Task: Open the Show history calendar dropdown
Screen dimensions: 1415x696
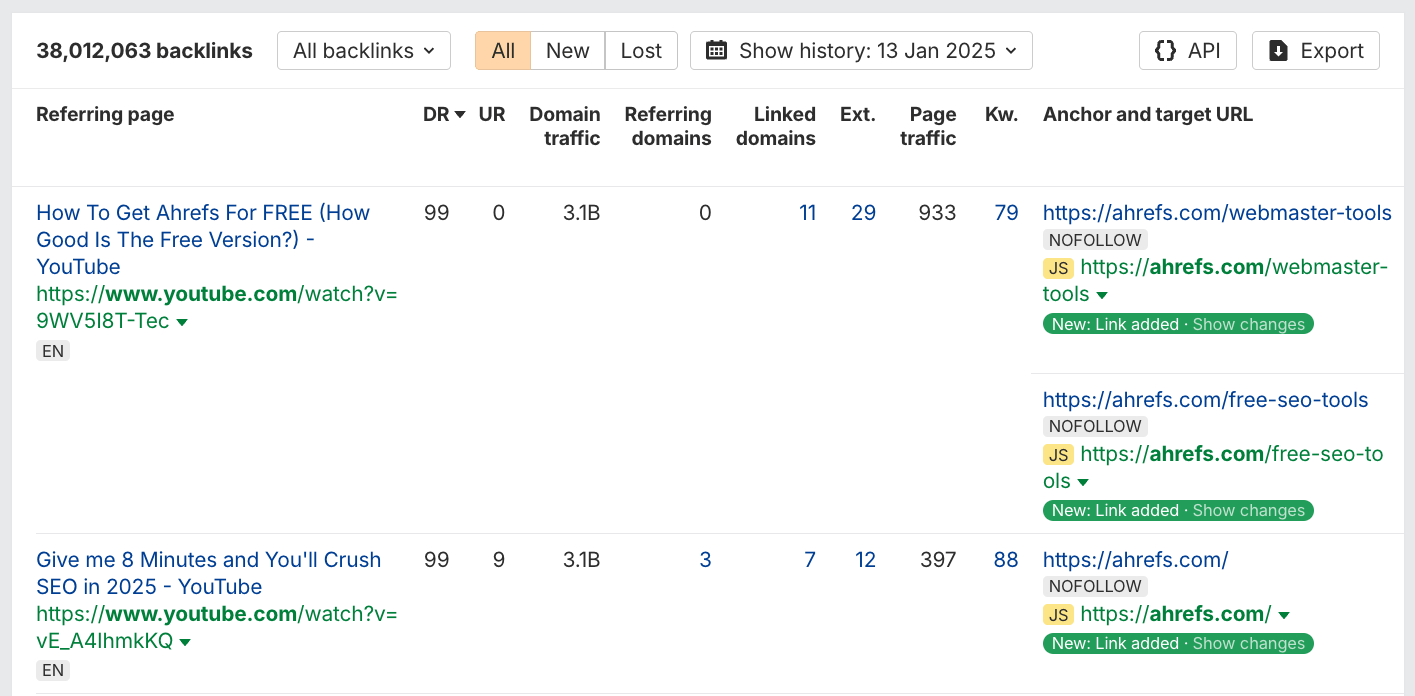Action: point(860,51)
